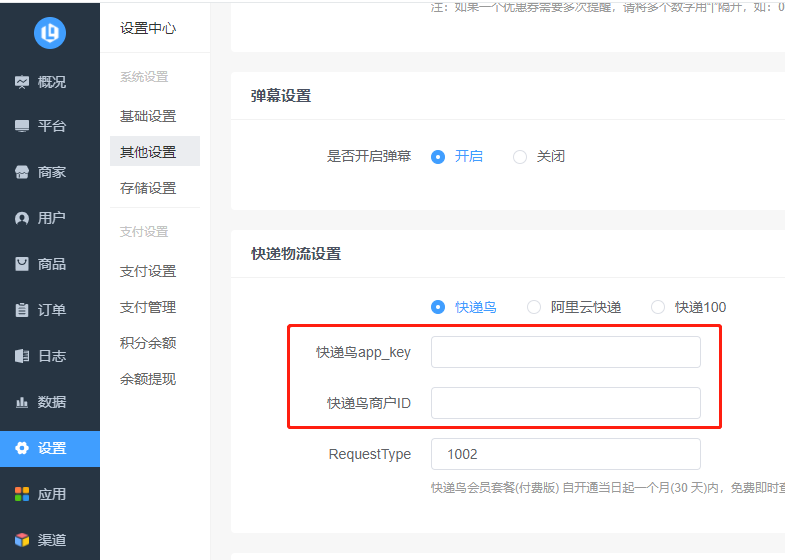The width and height of the screenshot is (785, 560).
Task: Open the 订单 order clipboard icon
Action: tap(22, 310)
